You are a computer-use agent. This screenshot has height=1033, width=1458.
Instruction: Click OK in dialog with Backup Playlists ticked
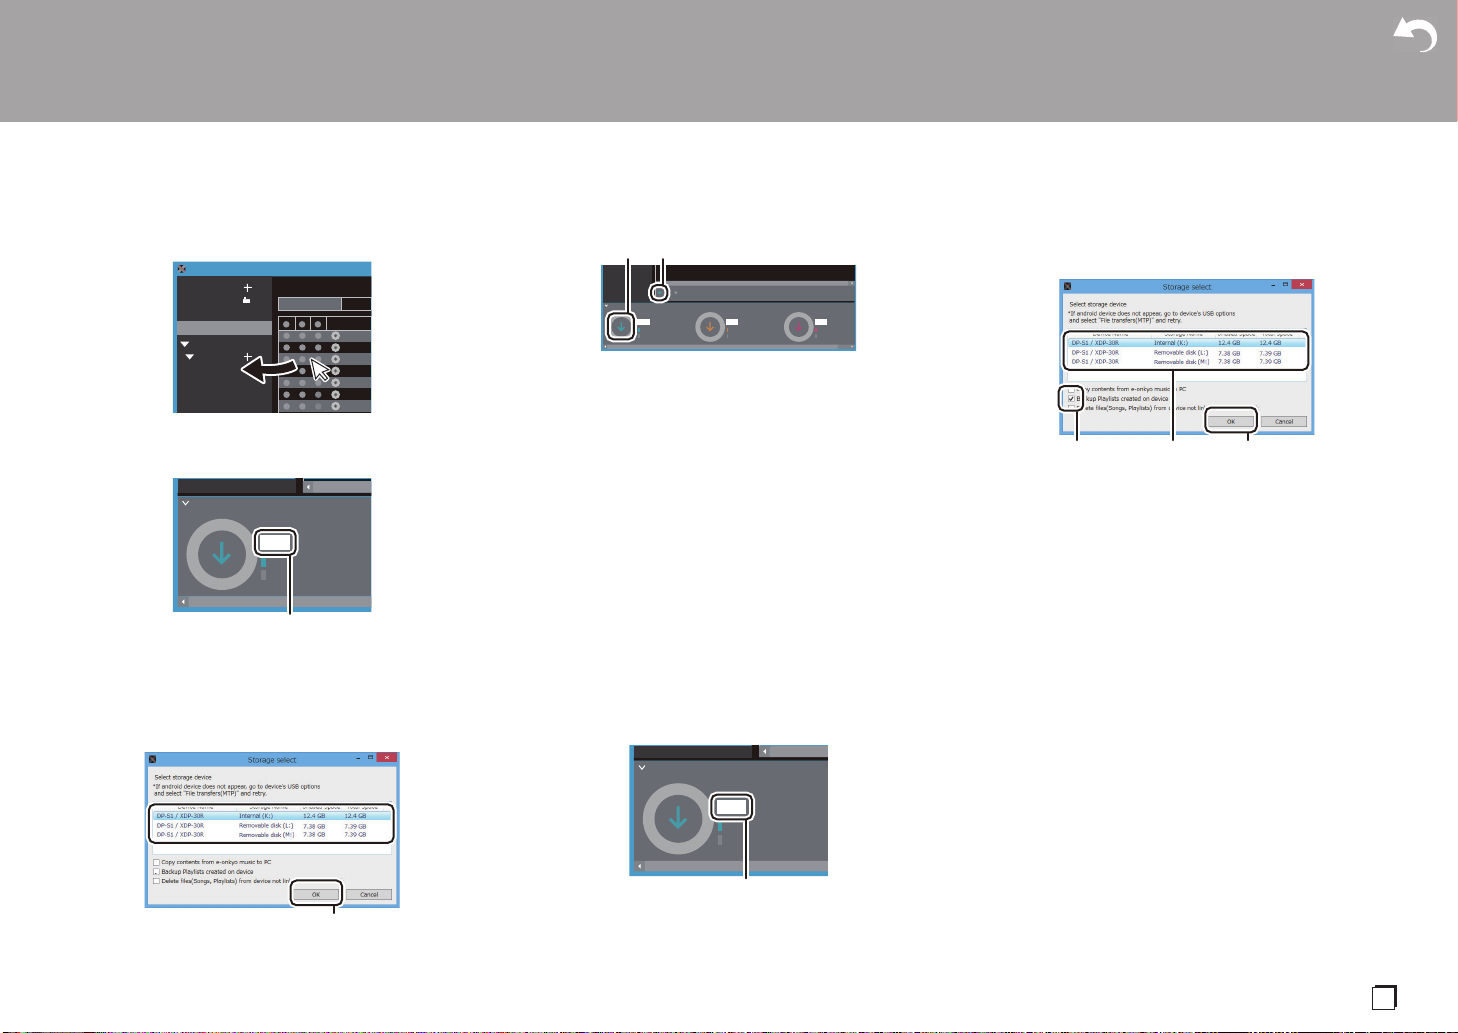click(1231, 421)
